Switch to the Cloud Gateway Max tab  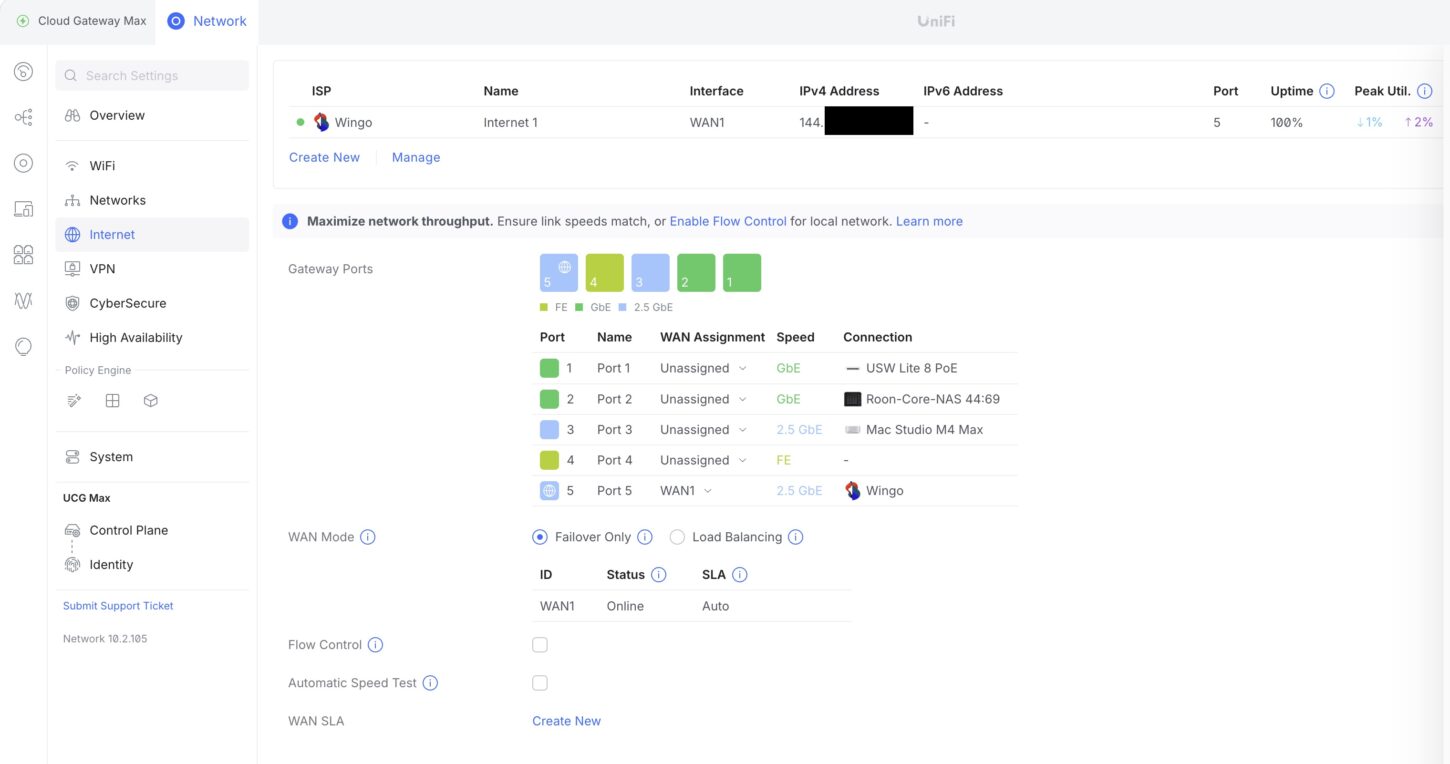(80, 21)
